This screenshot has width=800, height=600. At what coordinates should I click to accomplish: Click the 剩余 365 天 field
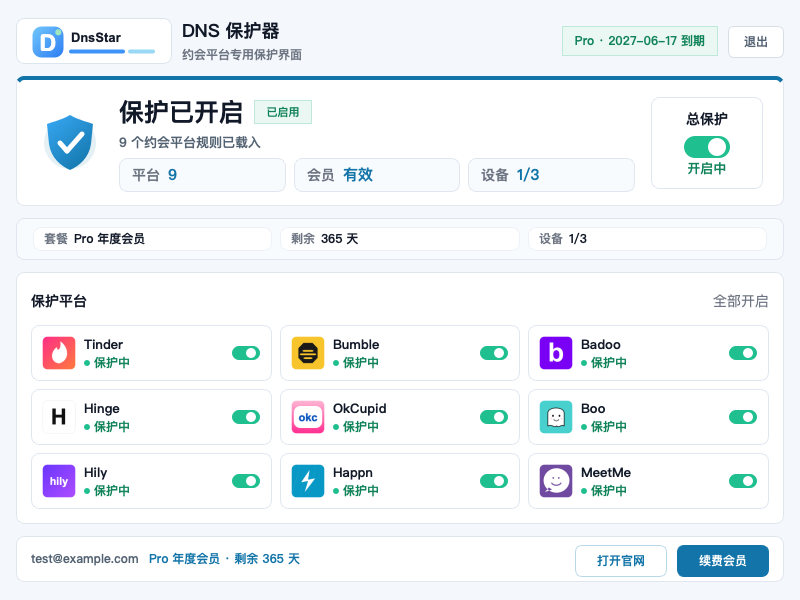[x=400, y=239]
